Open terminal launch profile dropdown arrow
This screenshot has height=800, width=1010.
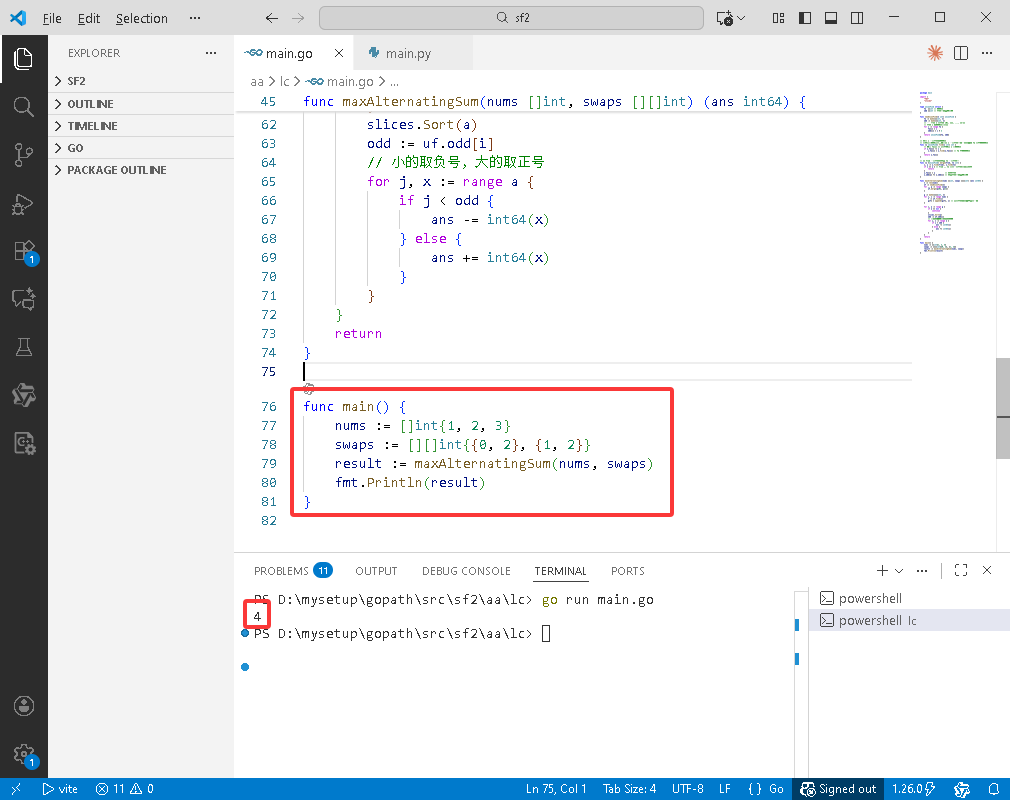pyautogui.click(x=899, y=571)
